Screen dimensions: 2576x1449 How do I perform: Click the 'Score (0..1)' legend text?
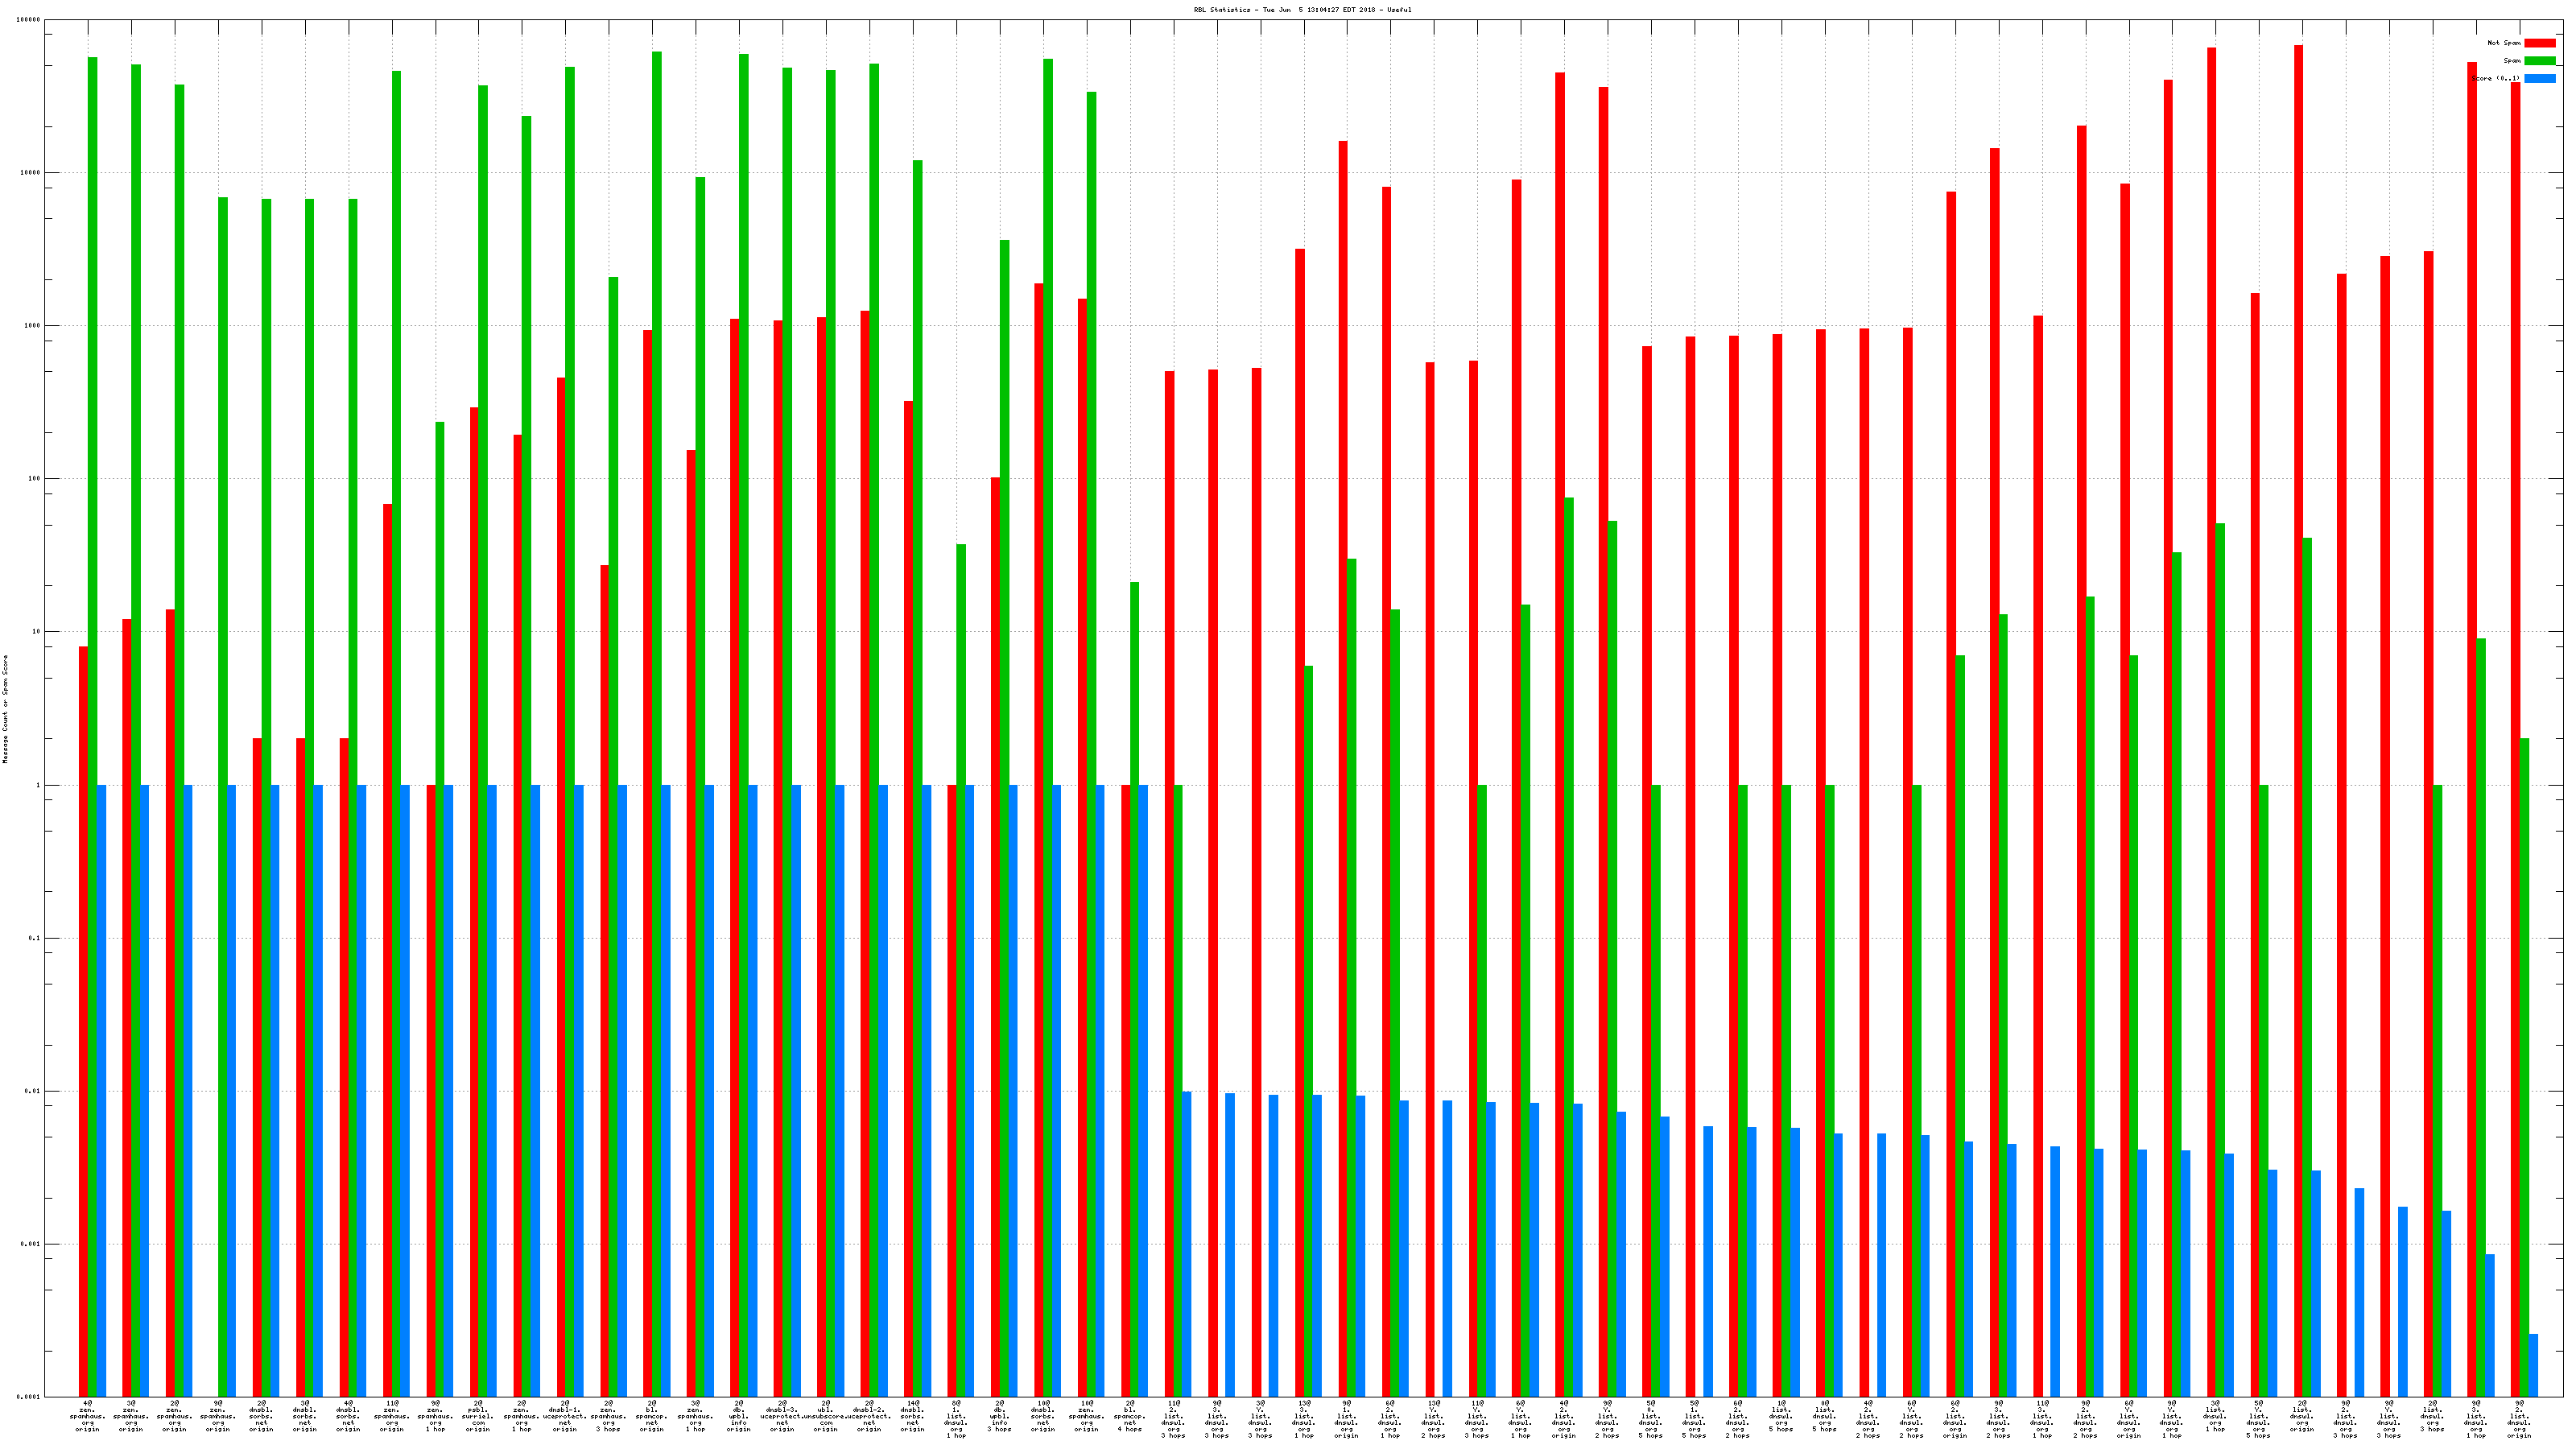2495,78
